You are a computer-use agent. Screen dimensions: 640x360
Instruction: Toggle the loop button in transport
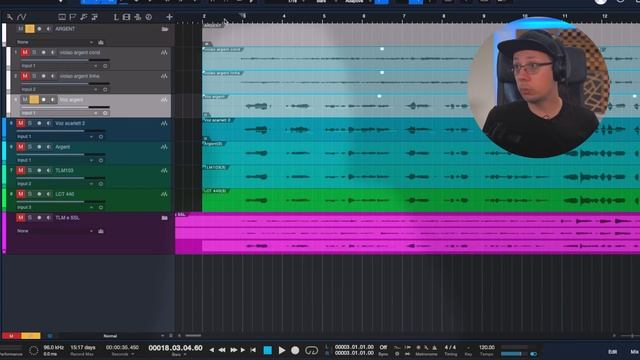click(x=311, y=350)
